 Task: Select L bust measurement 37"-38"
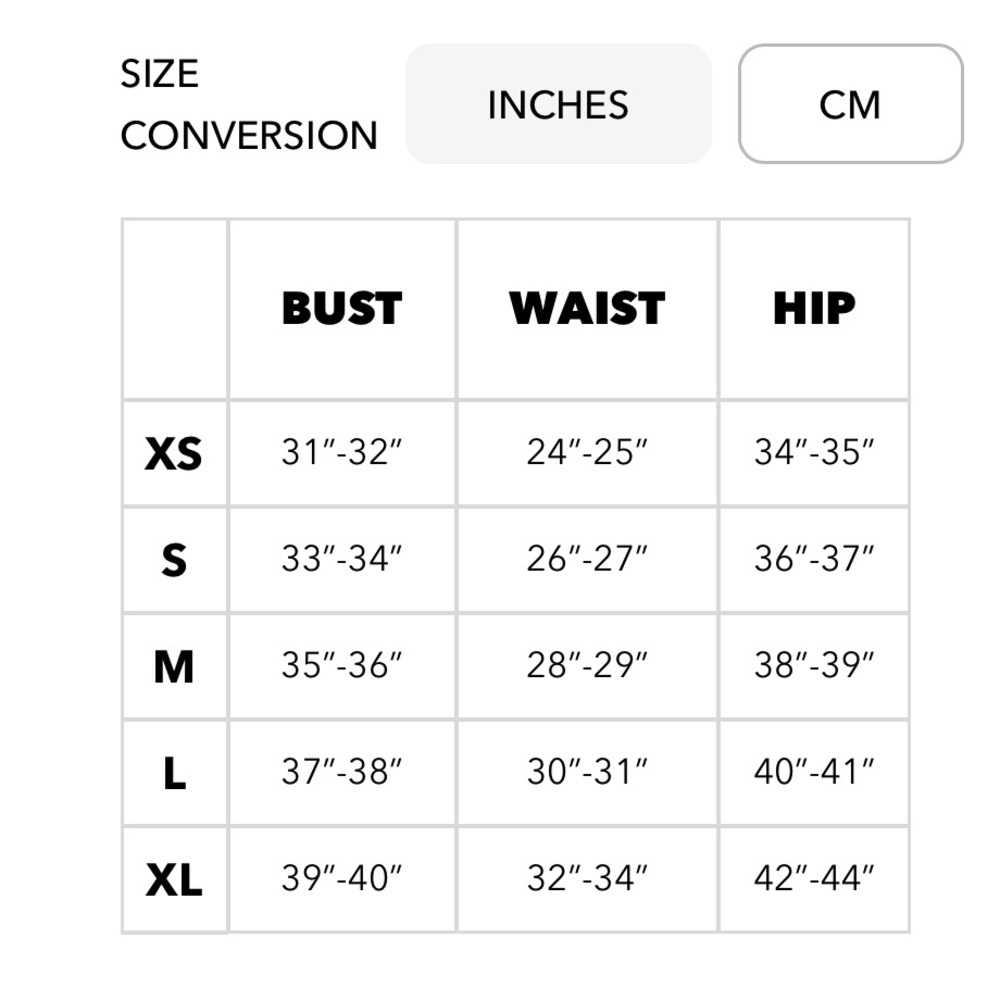click(342, 772)
